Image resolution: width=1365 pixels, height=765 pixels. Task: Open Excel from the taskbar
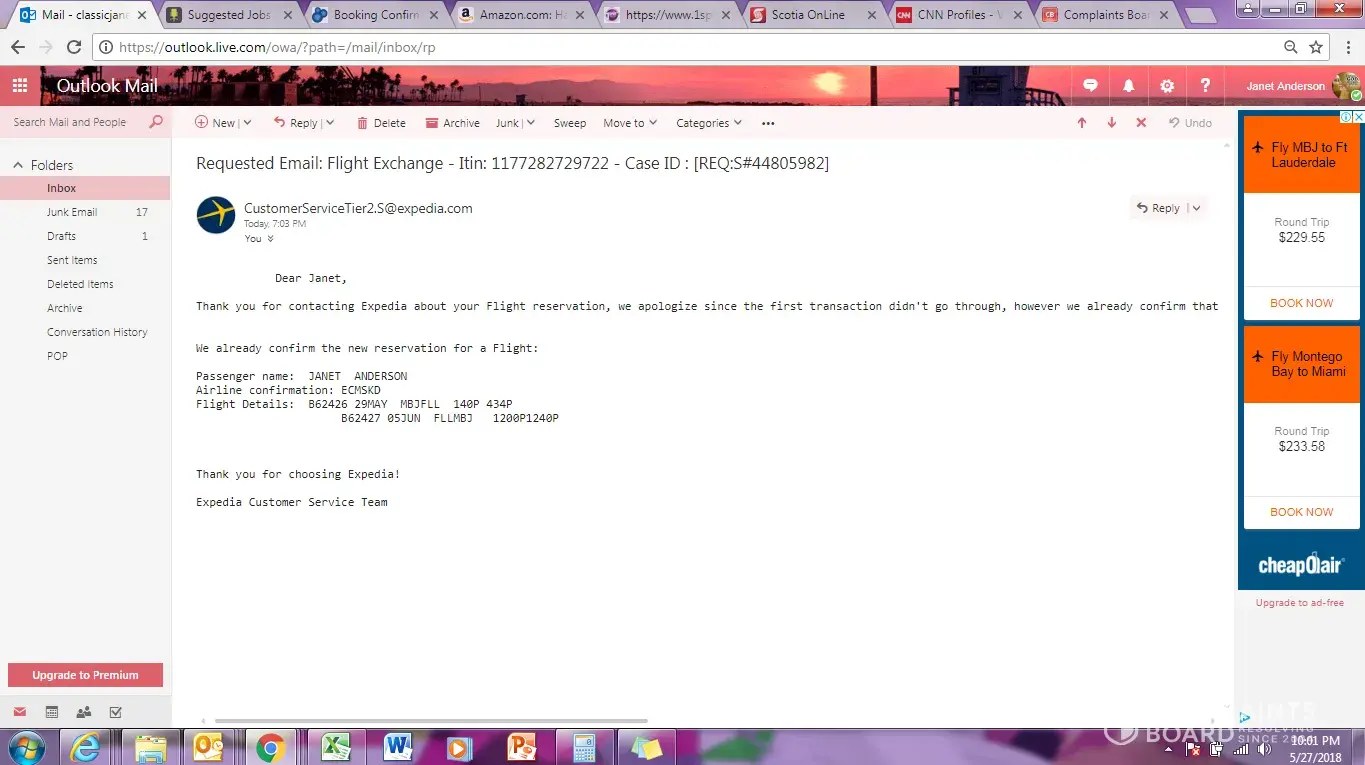tap(334, 747)
